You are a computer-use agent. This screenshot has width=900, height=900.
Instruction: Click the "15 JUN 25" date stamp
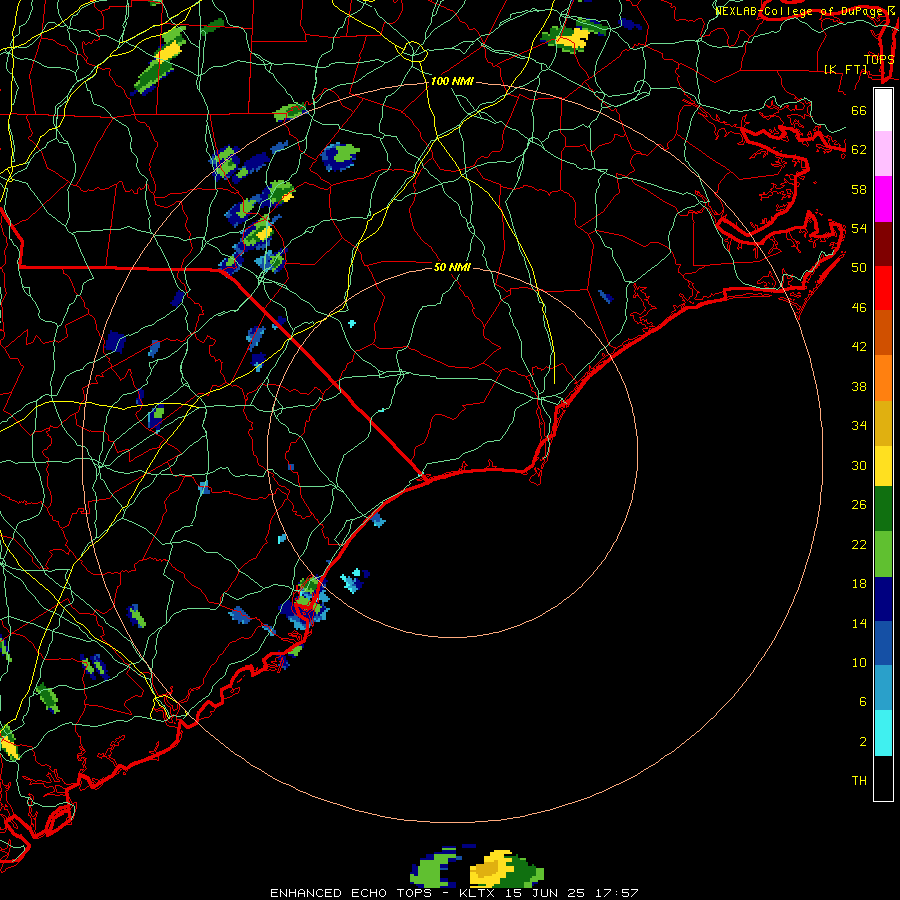(x=545, y=893)
